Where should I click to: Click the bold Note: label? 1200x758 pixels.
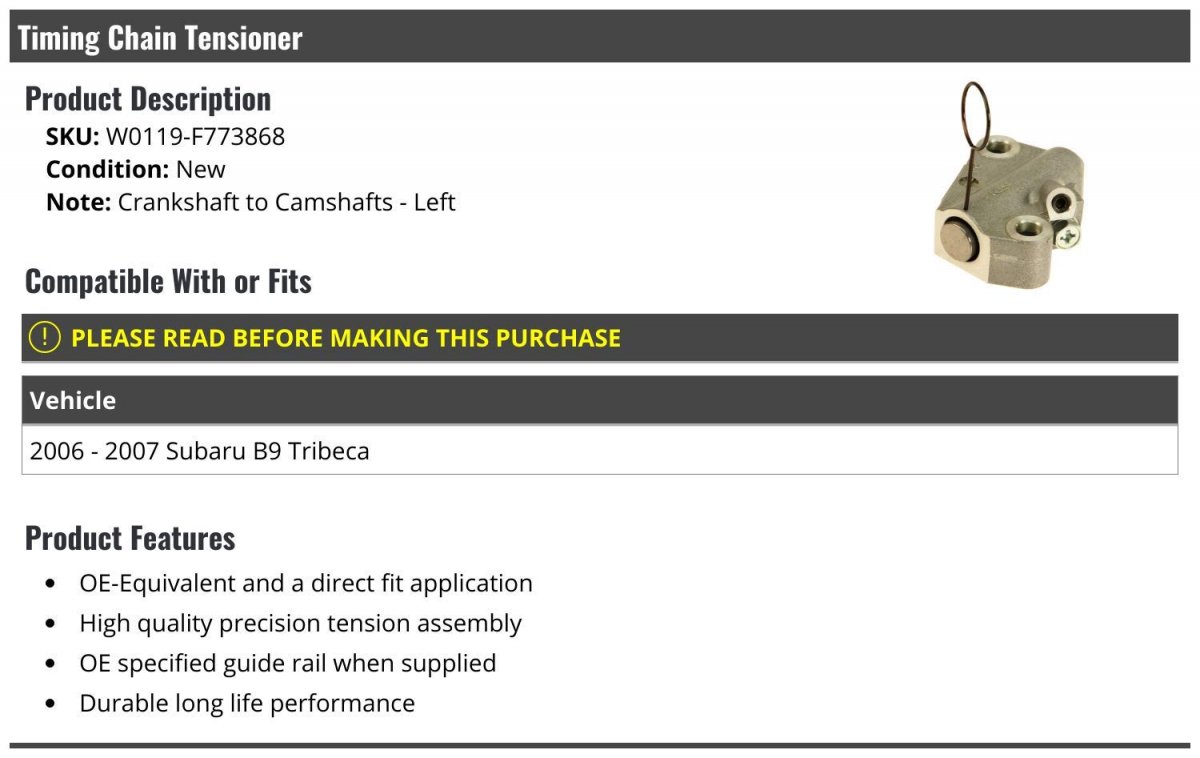click(x=78, y=202)
